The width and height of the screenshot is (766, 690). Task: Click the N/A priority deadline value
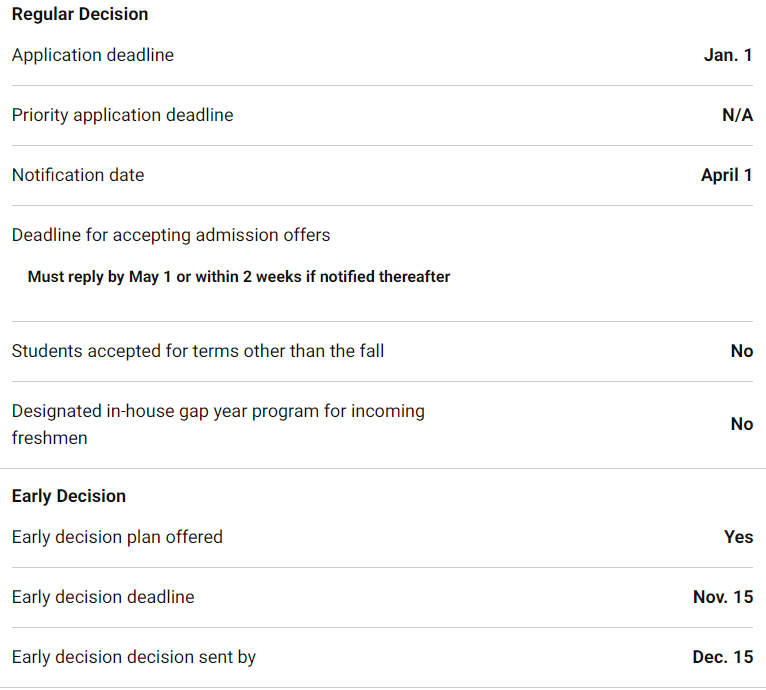pos(738,115)
